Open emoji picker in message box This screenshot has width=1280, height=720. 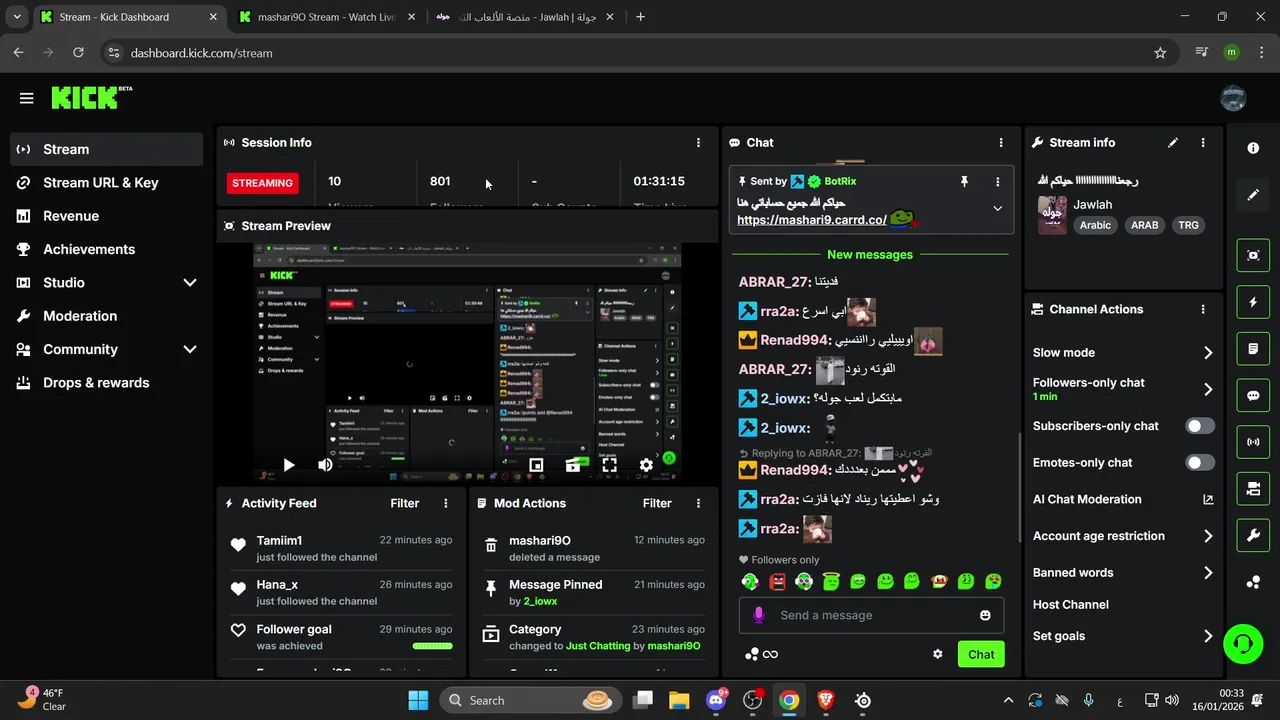985,615
